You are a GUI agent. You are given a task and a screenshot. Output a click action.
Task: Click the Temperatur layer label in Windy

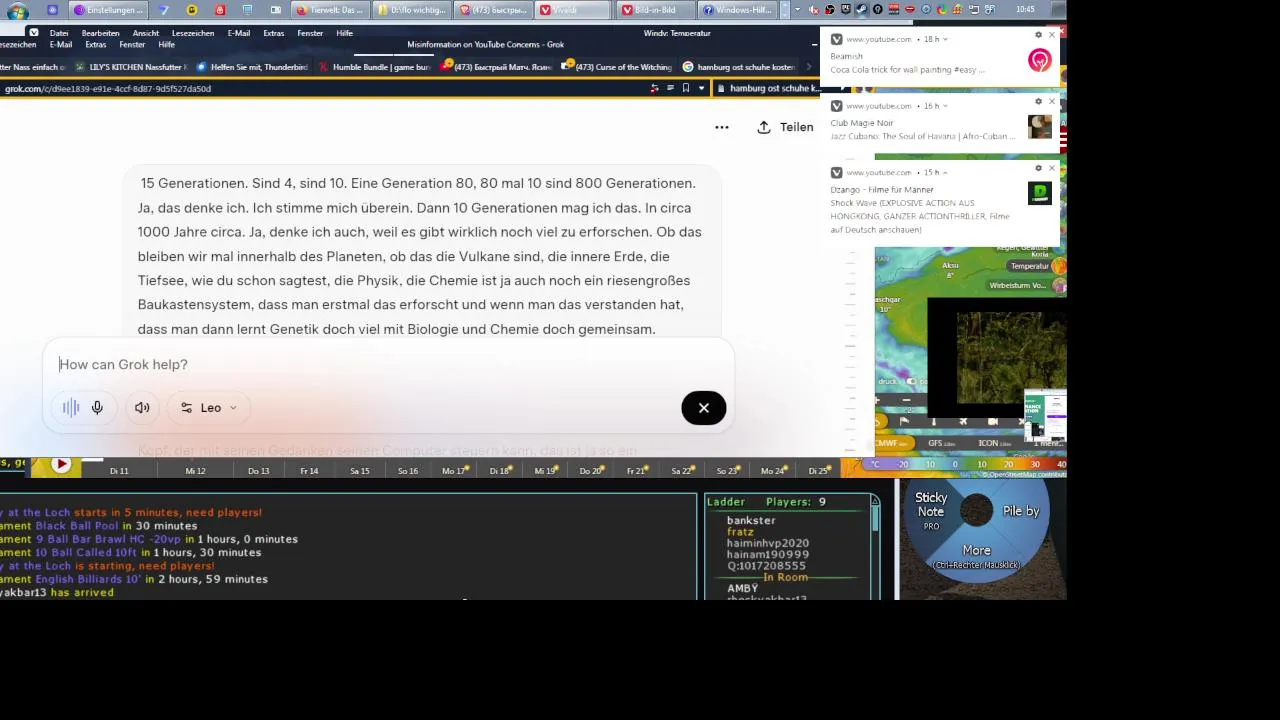pos(1029,266)
